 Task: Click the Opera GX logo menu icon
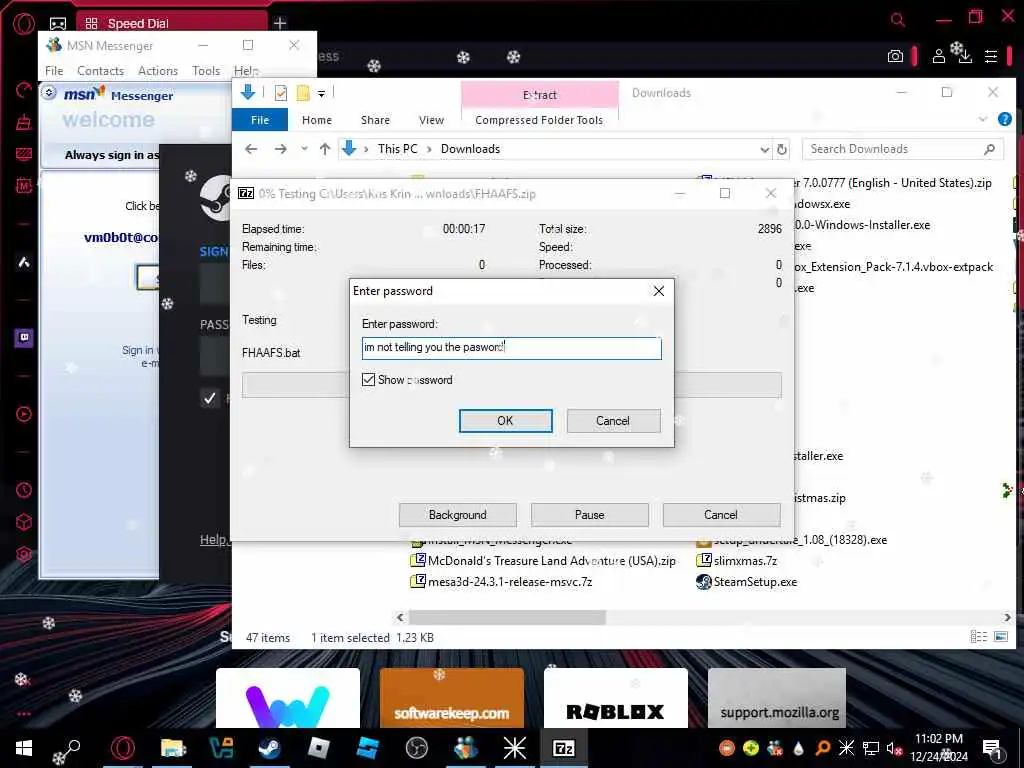click(x=24, y=24)
